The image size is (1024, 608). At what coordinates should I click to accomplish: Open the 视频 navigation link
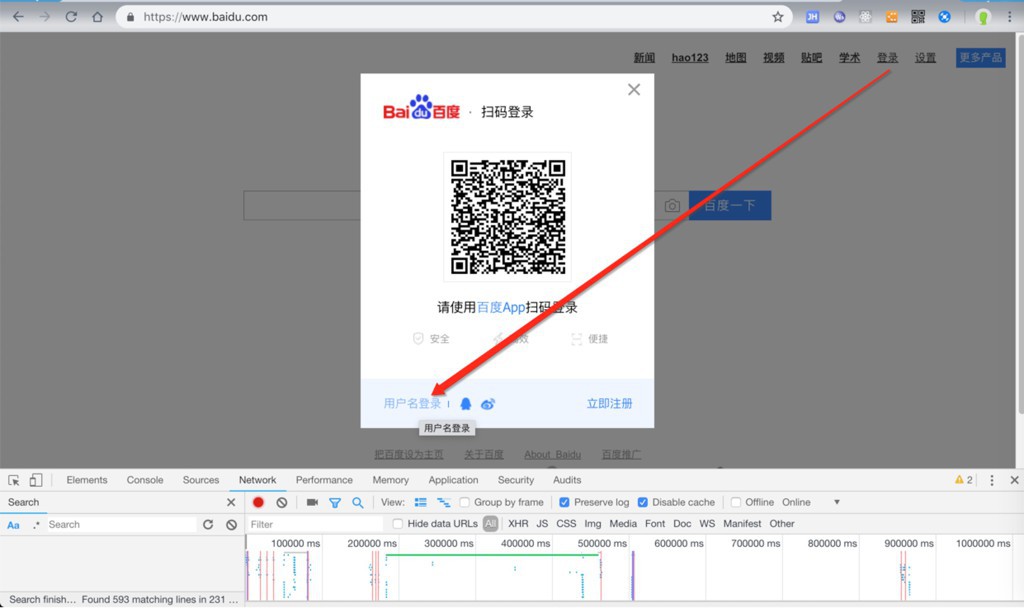coord(774,57)
